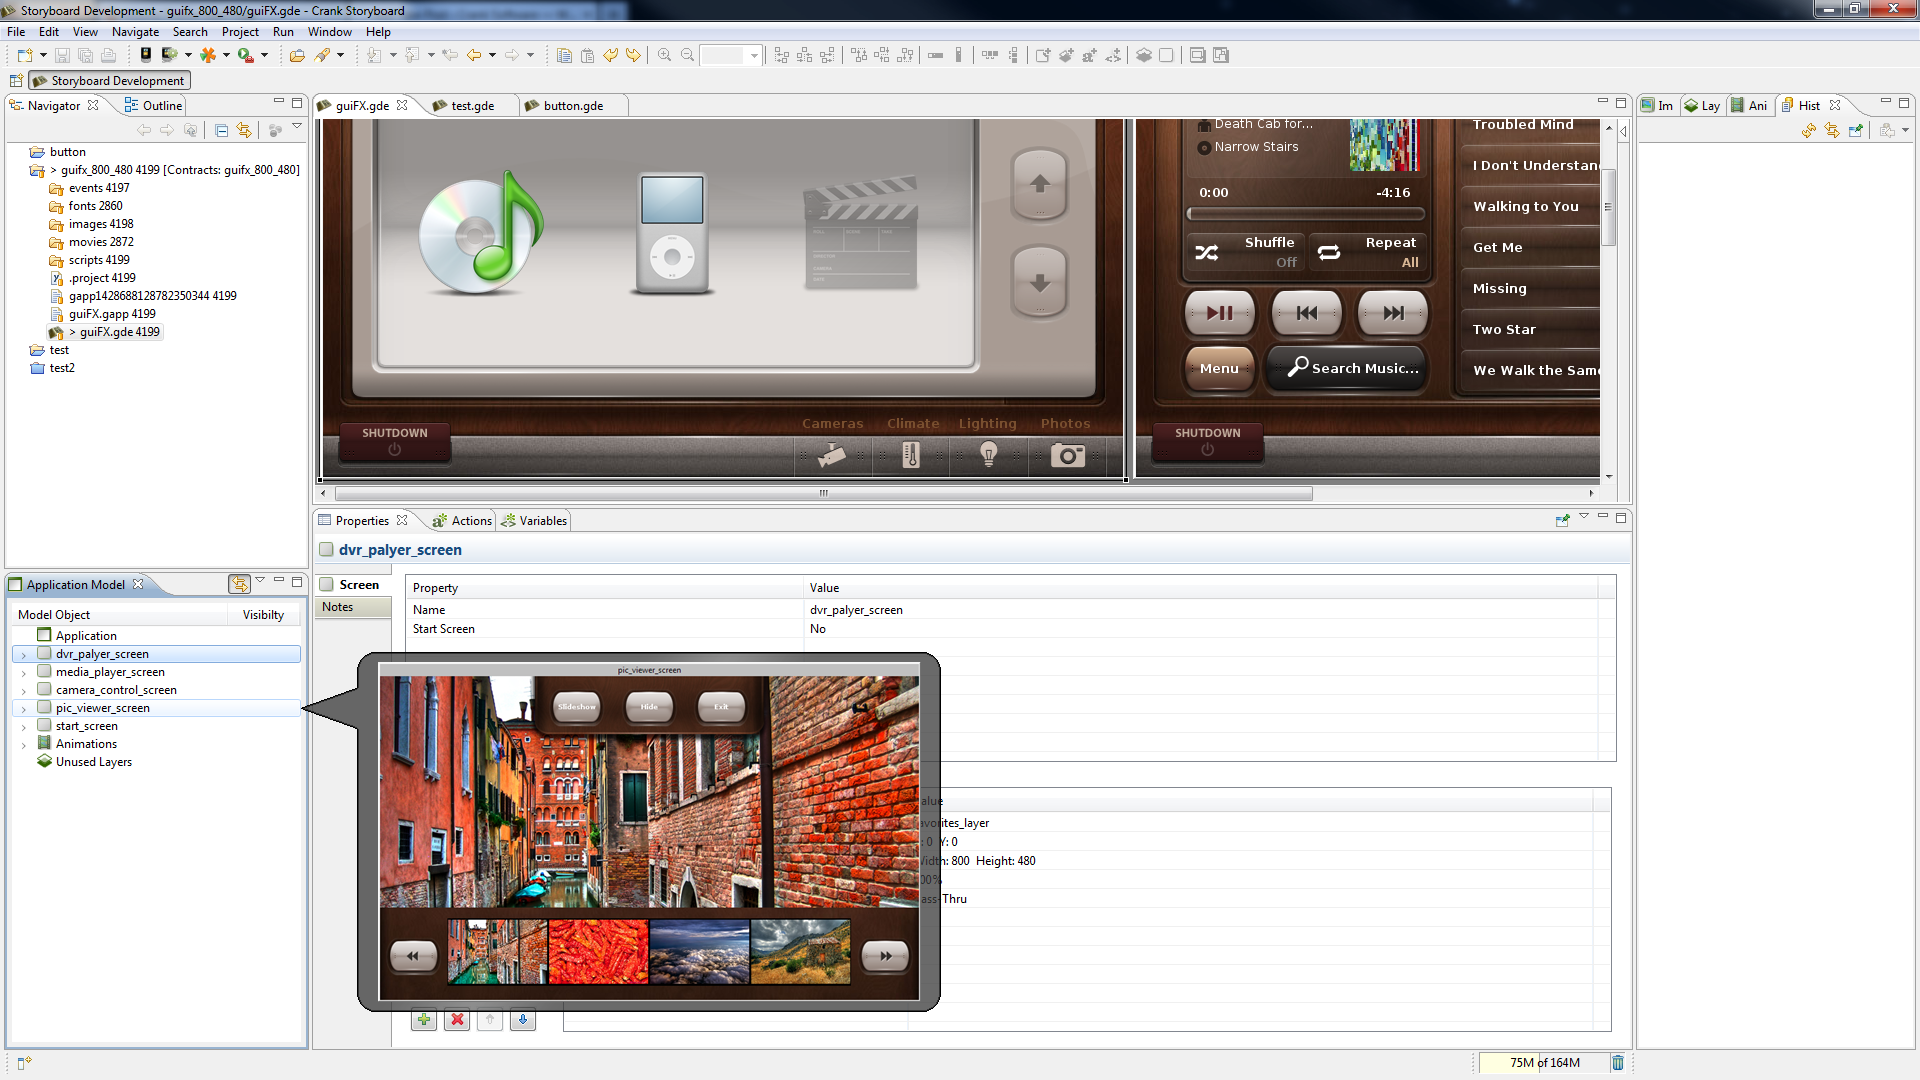Click the Pin to selection icon in the Properties panel
Viewport: 1920px width, 1080px height.
point(1562,520)
